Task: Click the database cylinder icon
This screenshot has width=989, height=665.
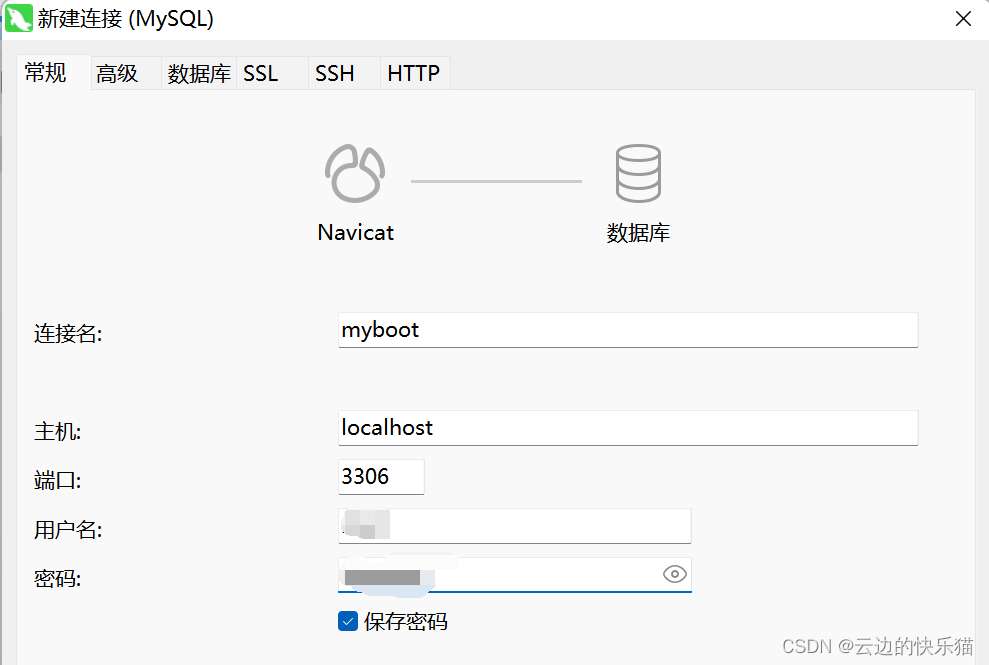Action: [638, 174]
